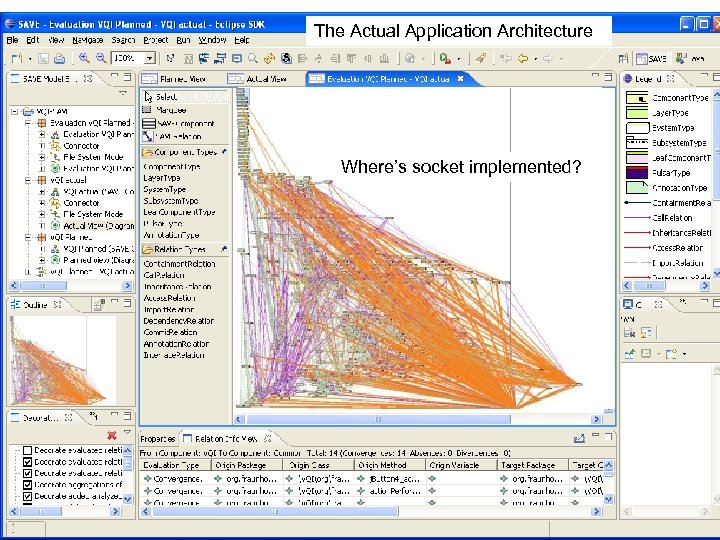
Task: Uncheck the Decorate aggregations of checkbox
Action: [x=28, y=484]
